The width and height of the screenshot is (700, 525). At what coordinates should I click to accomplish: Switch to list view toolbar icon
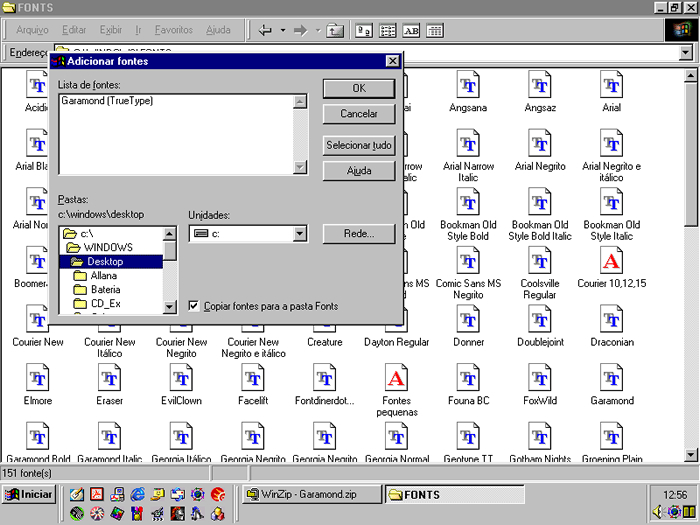tap(388, 30)
